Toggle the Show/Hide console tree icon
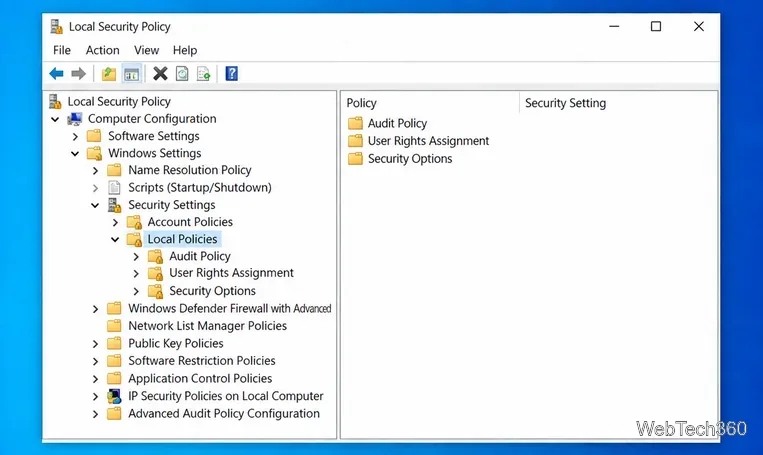This screenshot has height=455, width=763. tap(132, 74)
